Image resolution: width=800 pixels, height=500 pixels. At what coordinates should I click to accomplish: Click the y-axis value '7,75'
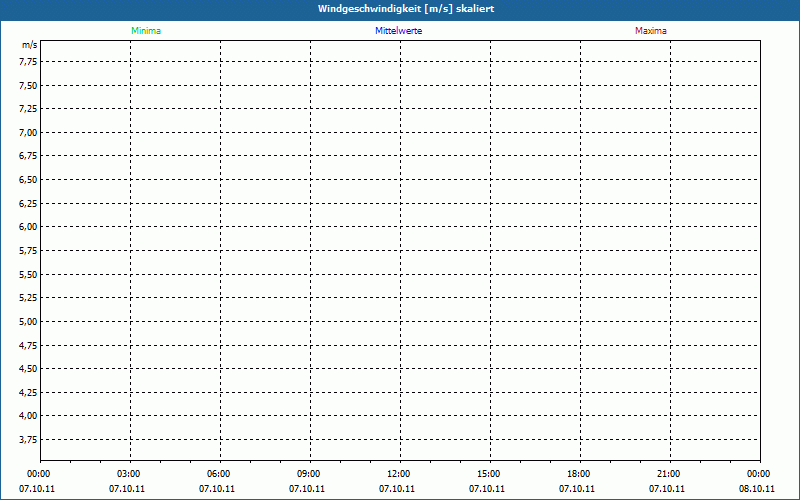pyautogui.click(x=28, y=62)
